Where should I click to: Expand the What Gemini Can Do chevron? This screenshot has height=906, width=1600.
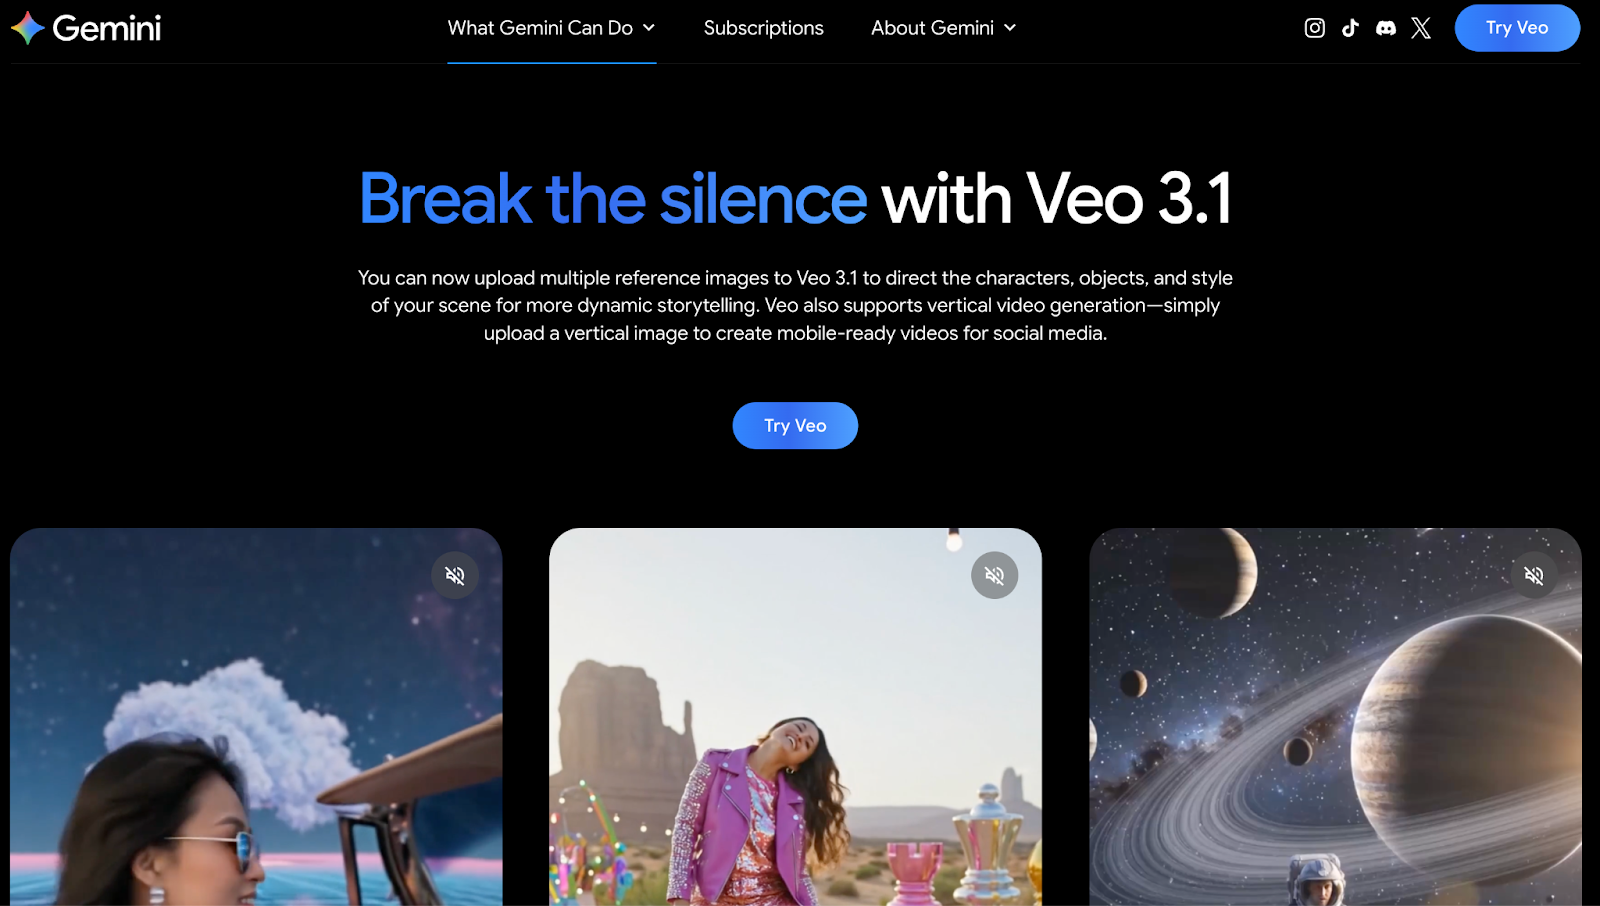click(x=649, y=28)
